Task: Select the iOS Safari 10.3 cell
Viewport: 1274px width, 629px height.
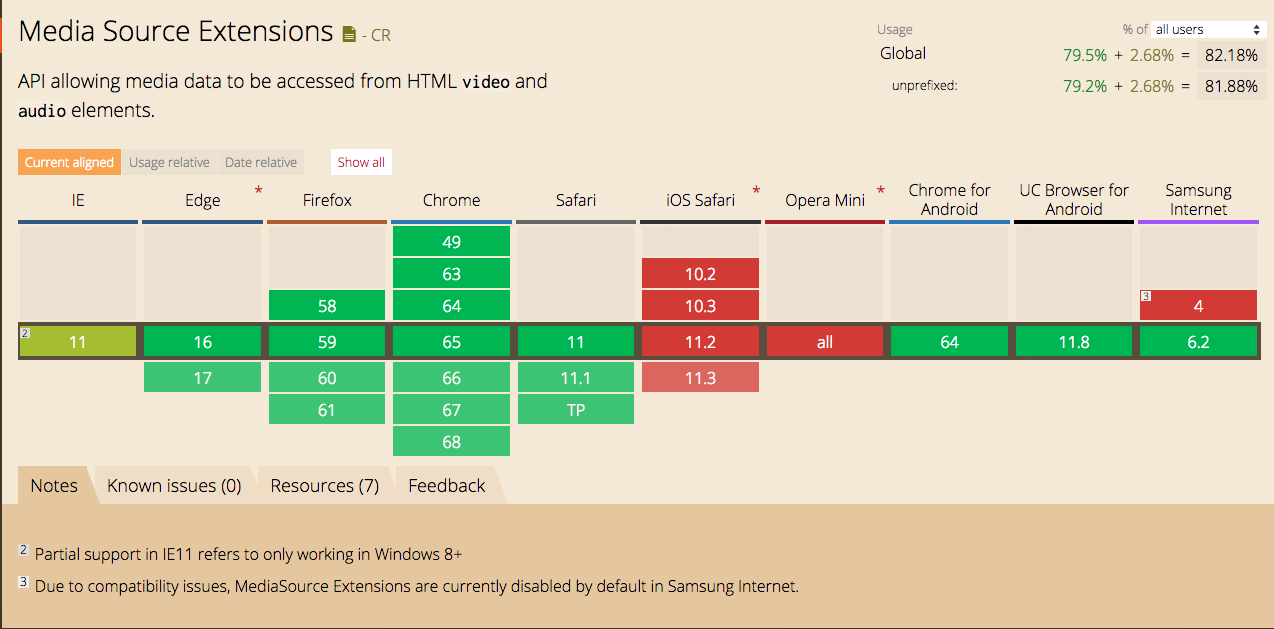Action: [700, 305]
